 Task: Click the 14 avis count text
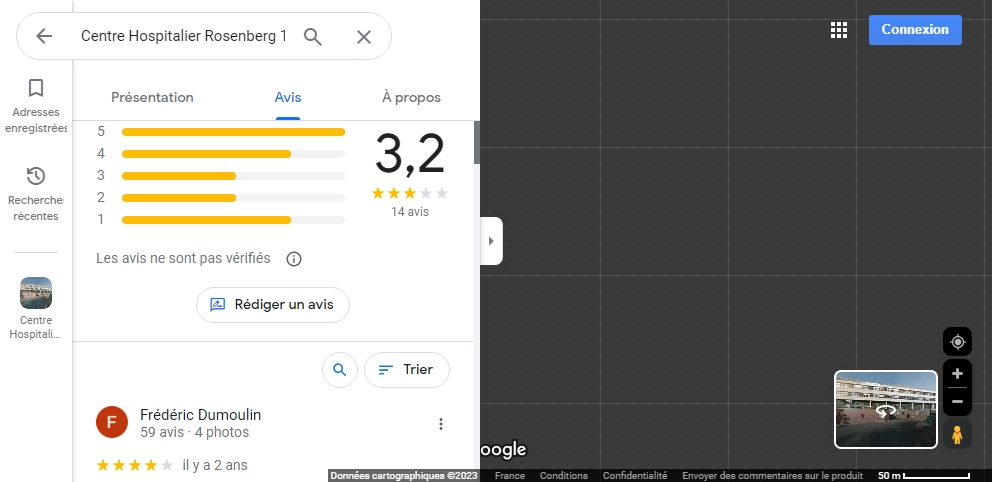pyautogui.click(x=410, y=212)
